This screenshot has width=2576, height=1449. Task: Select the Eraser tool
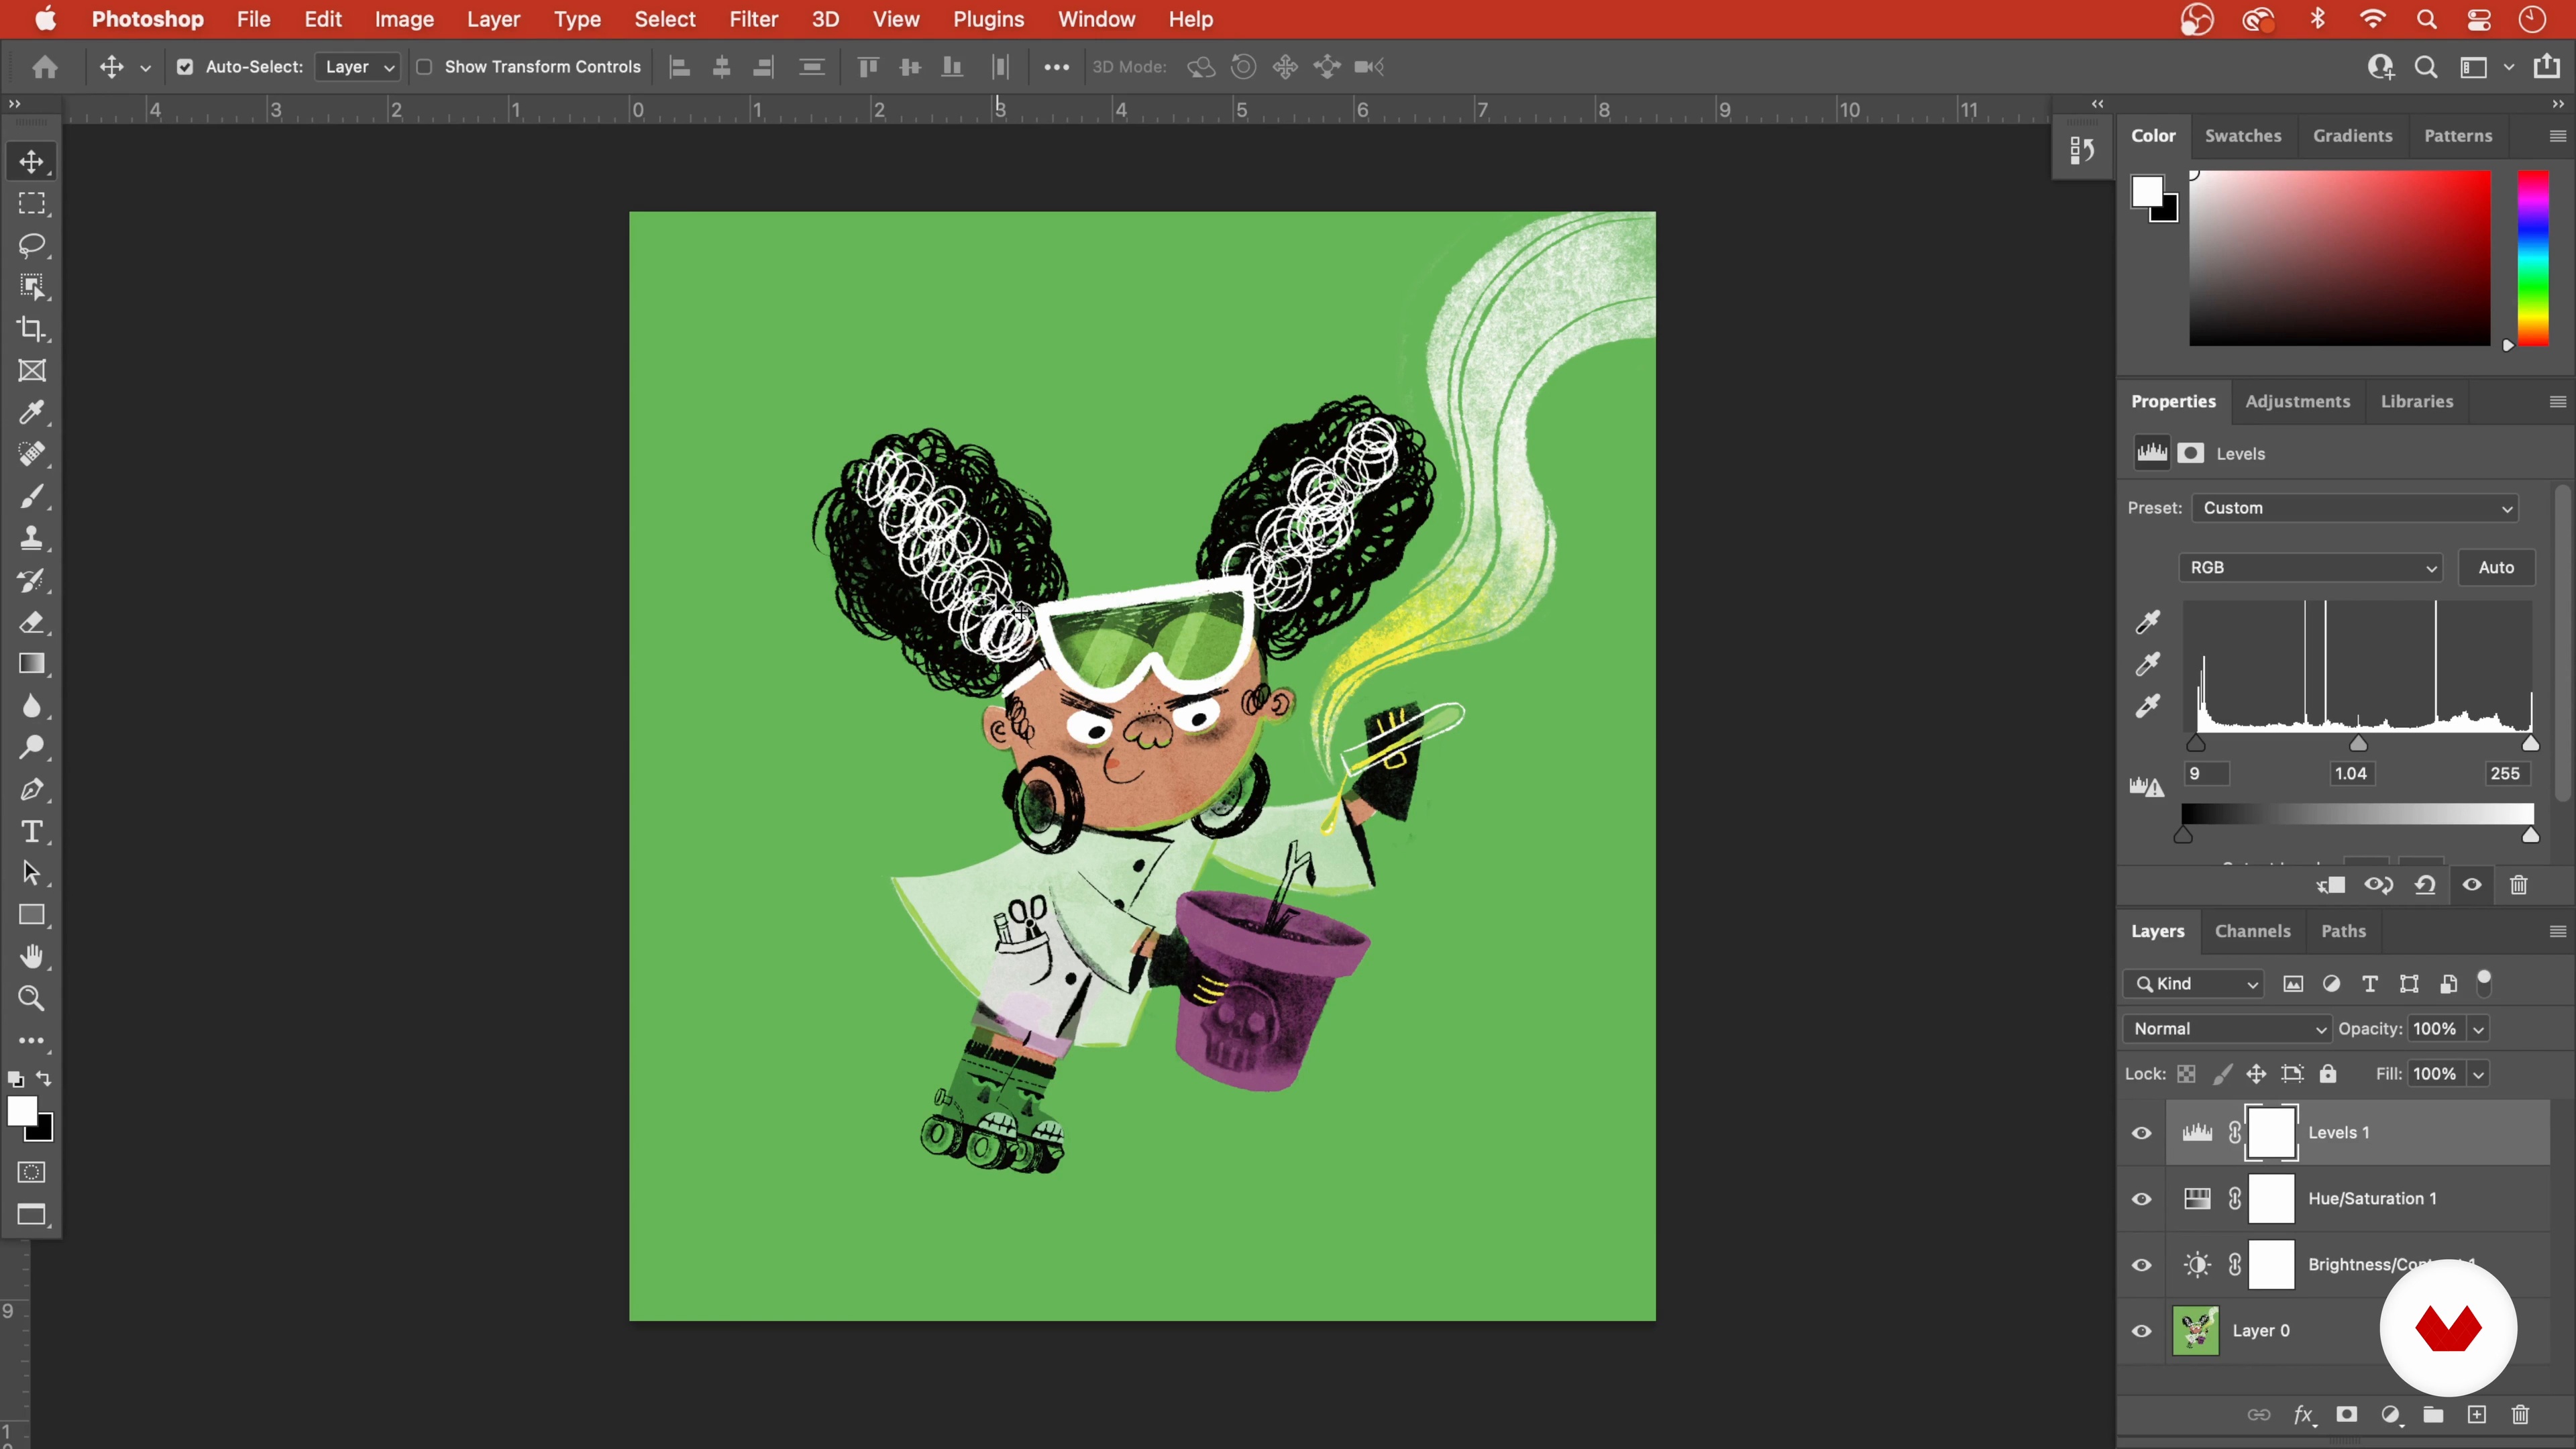32,623
